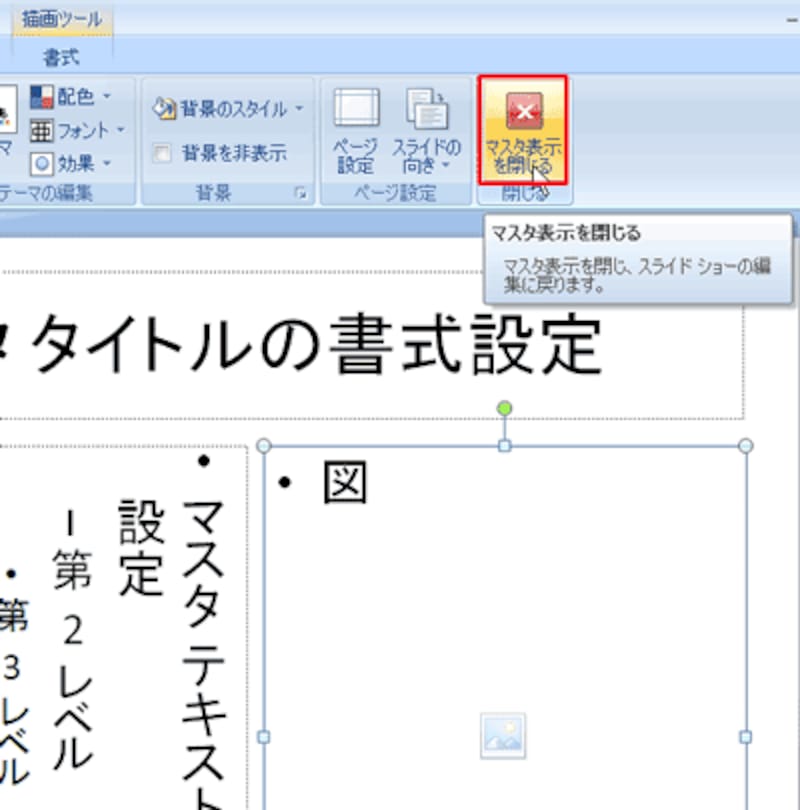
Task: Click the picture placeholder icon in content box
Action: point(502,735)
